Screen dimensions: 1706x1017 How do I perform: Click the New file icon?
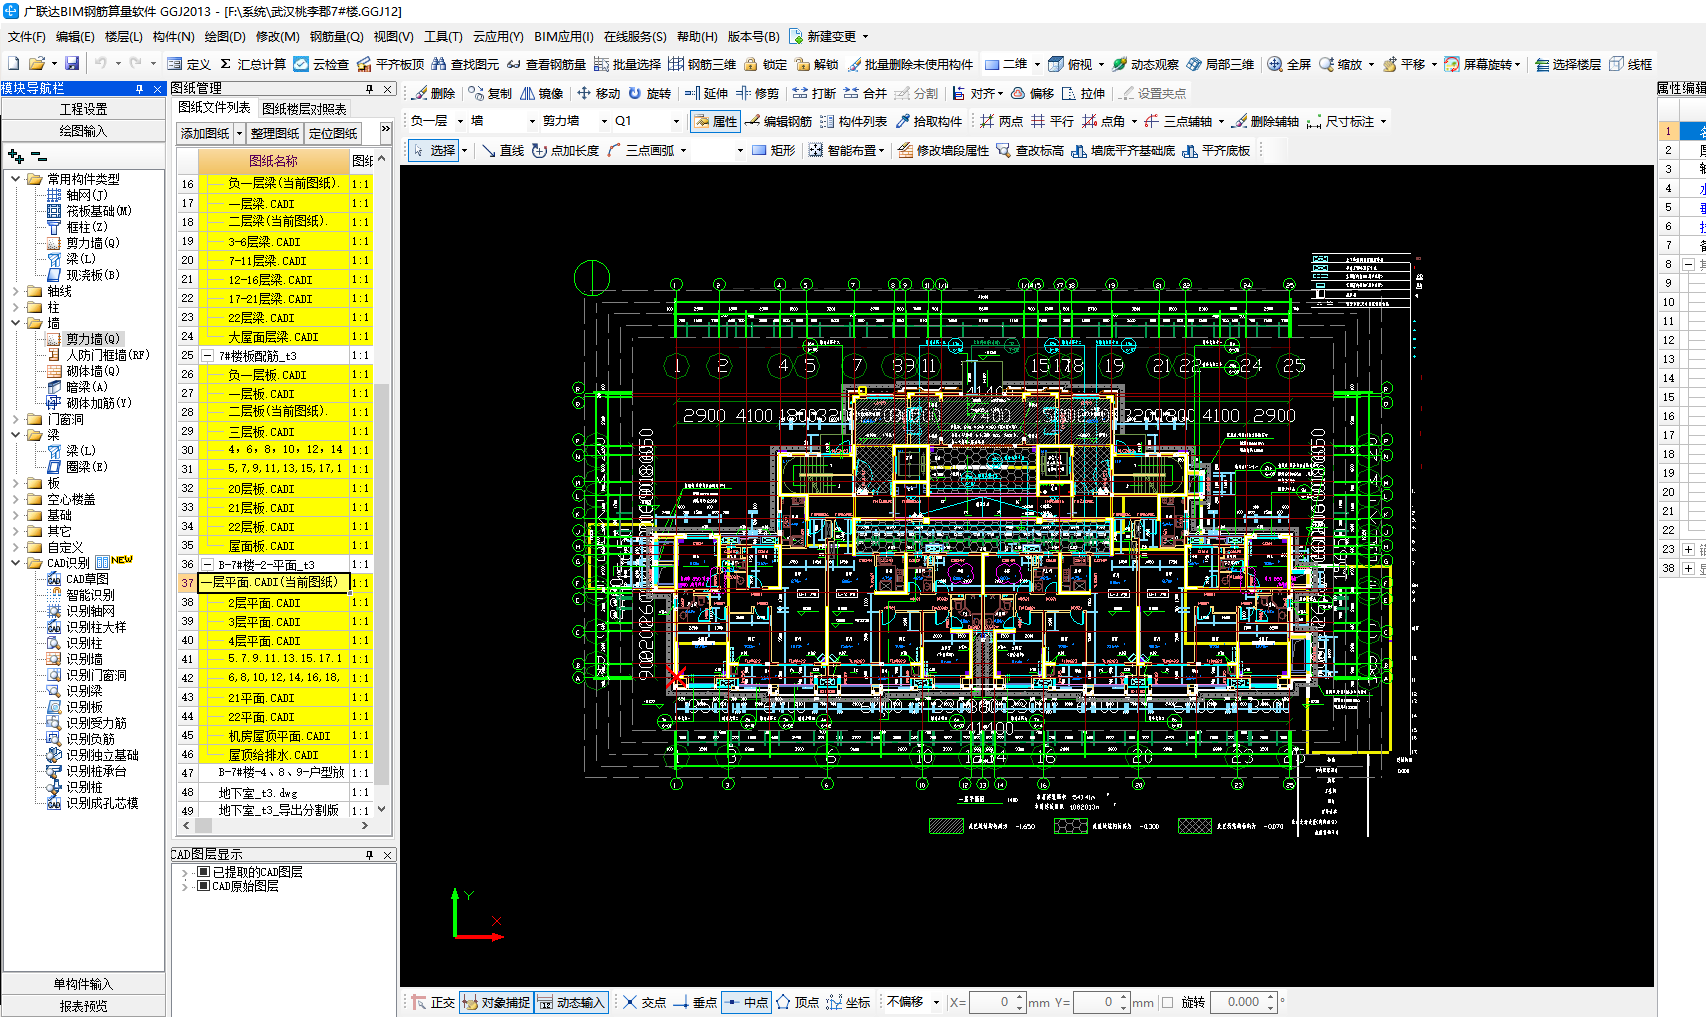pos(14,63)
